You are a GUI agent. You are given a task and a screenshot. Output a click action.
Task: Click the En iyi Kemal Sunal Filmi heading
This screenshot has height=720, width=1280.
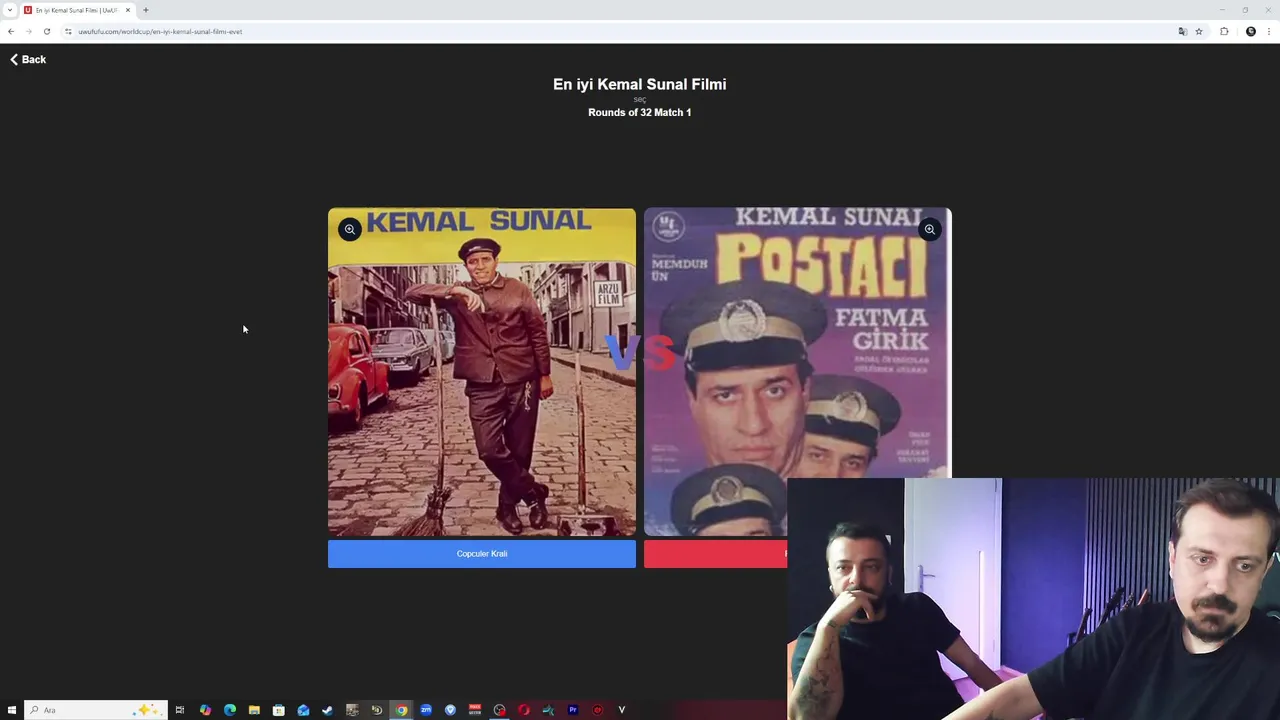pos(640,84)
